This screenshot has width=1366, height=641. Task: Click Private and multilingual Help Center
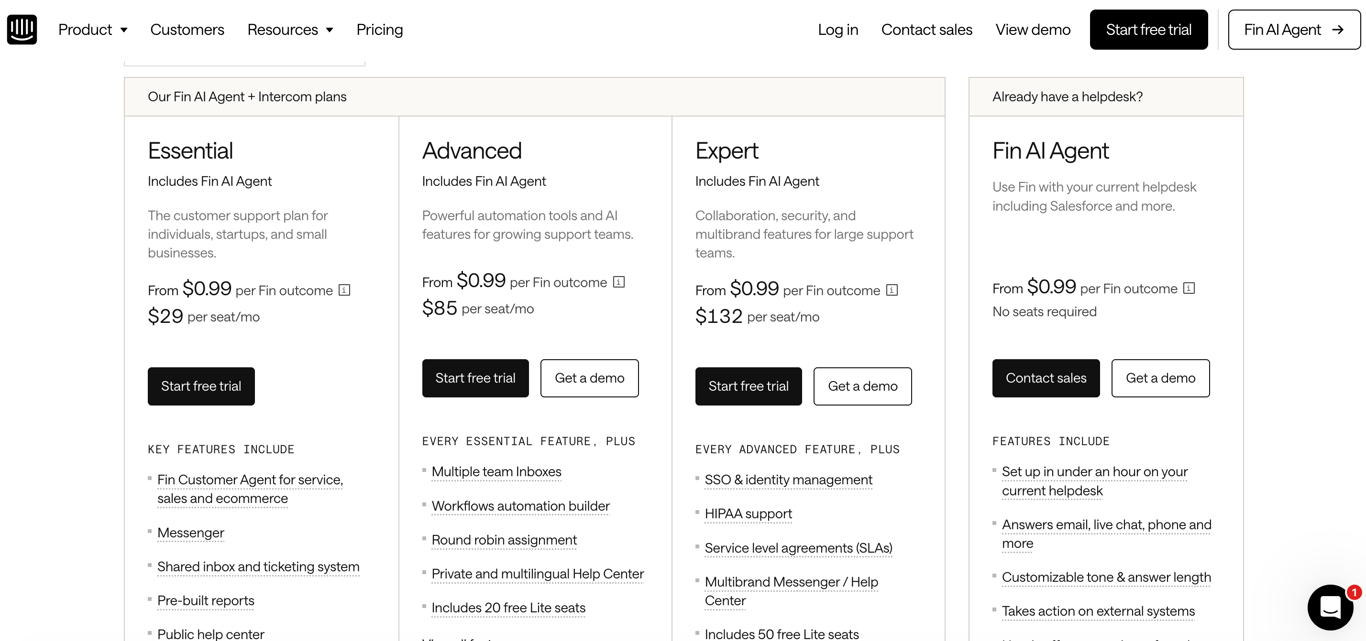[x=537, y=574]
